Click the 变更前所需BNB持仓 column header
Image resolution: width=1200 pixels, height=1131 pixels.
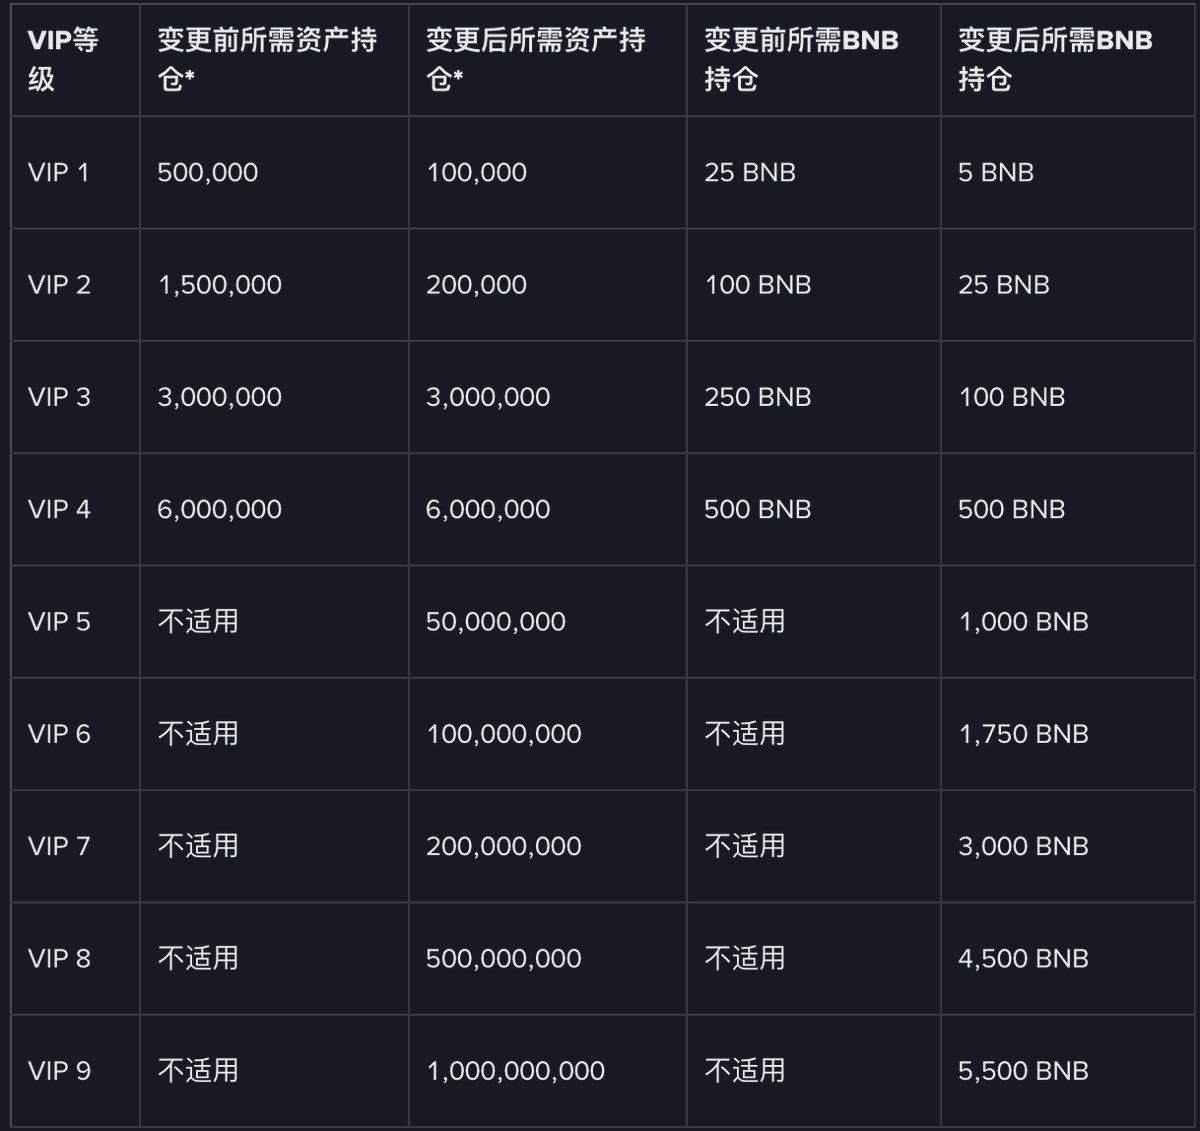(x=801, y=59)
